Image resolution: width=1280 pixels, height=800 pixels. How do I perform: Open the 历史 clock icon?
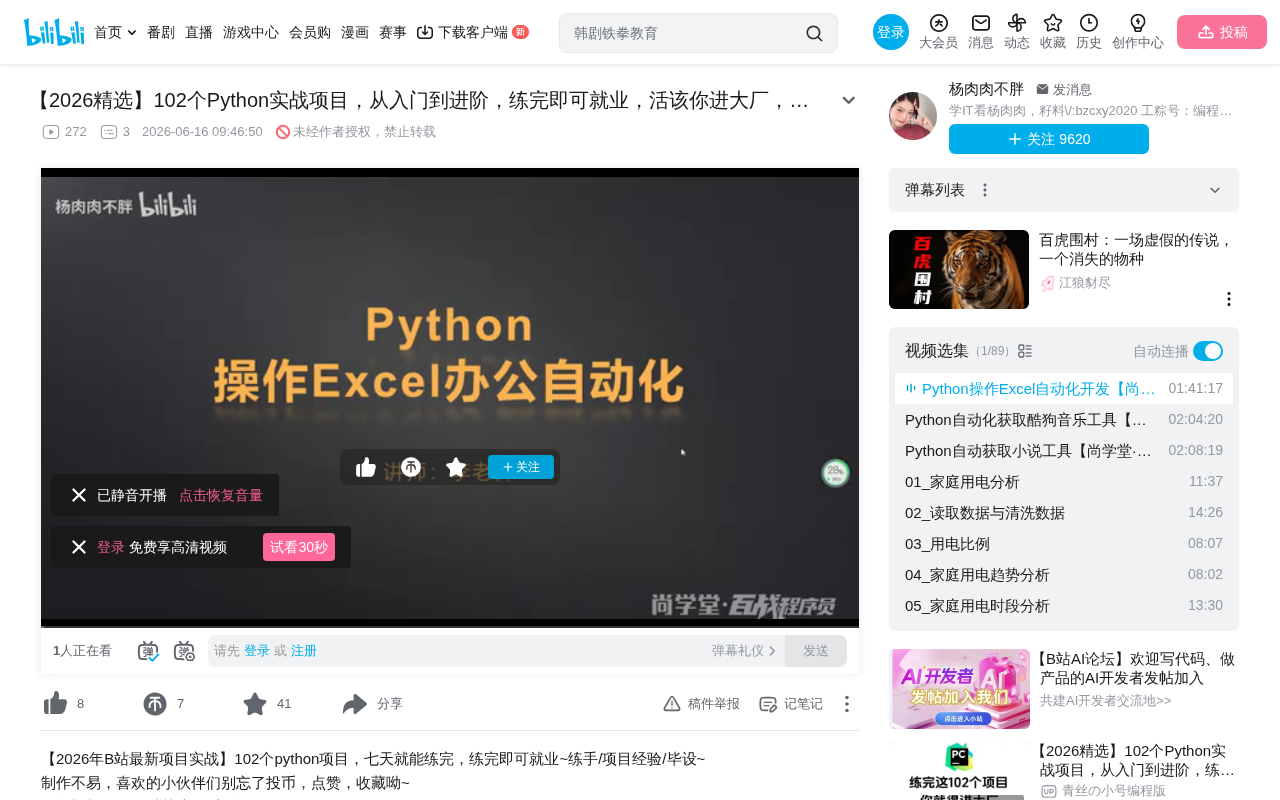[1089, 23]
